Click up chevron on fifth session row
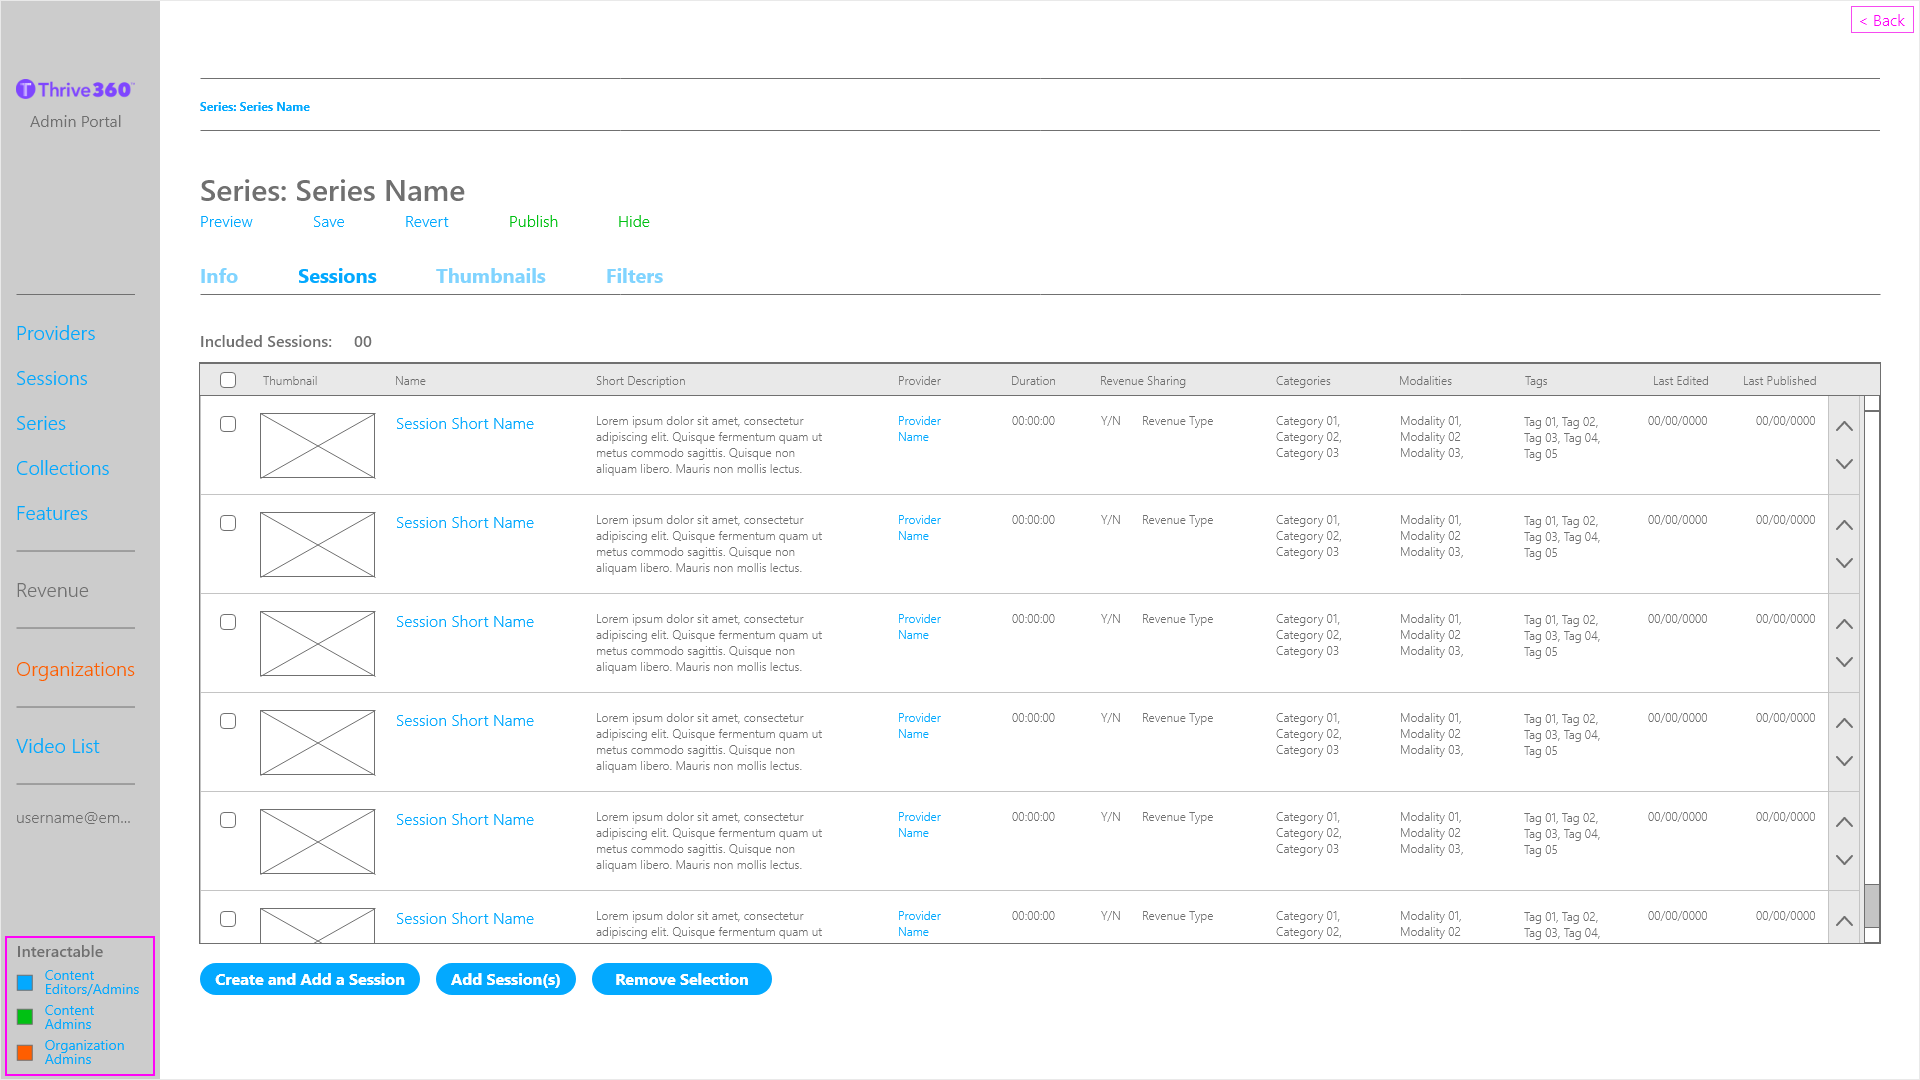Screen dimensions: 1920x1080 click(1844, 823)
